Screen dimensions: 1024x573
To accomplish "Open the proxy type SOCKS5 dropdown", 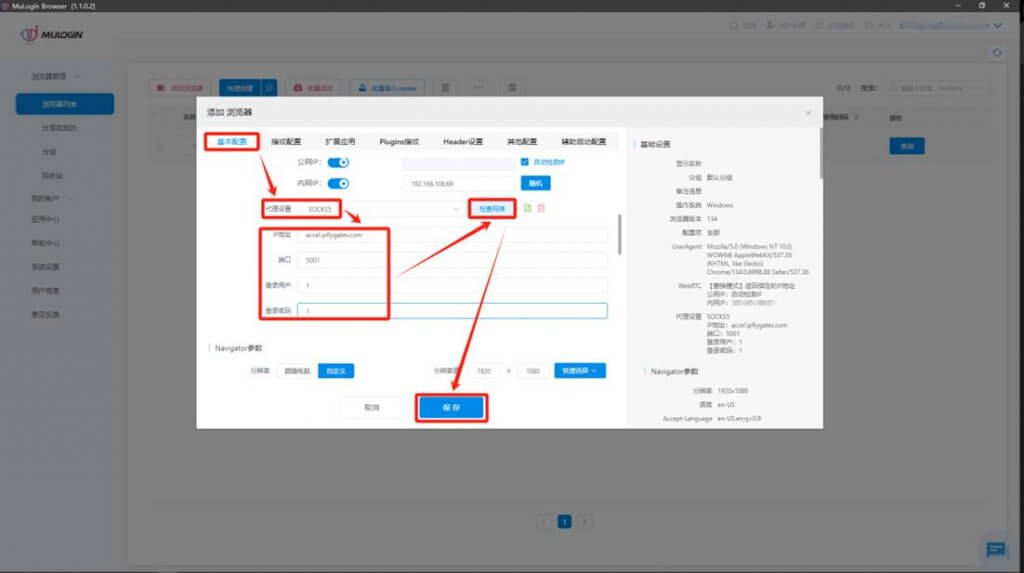I will pos(380,209).
